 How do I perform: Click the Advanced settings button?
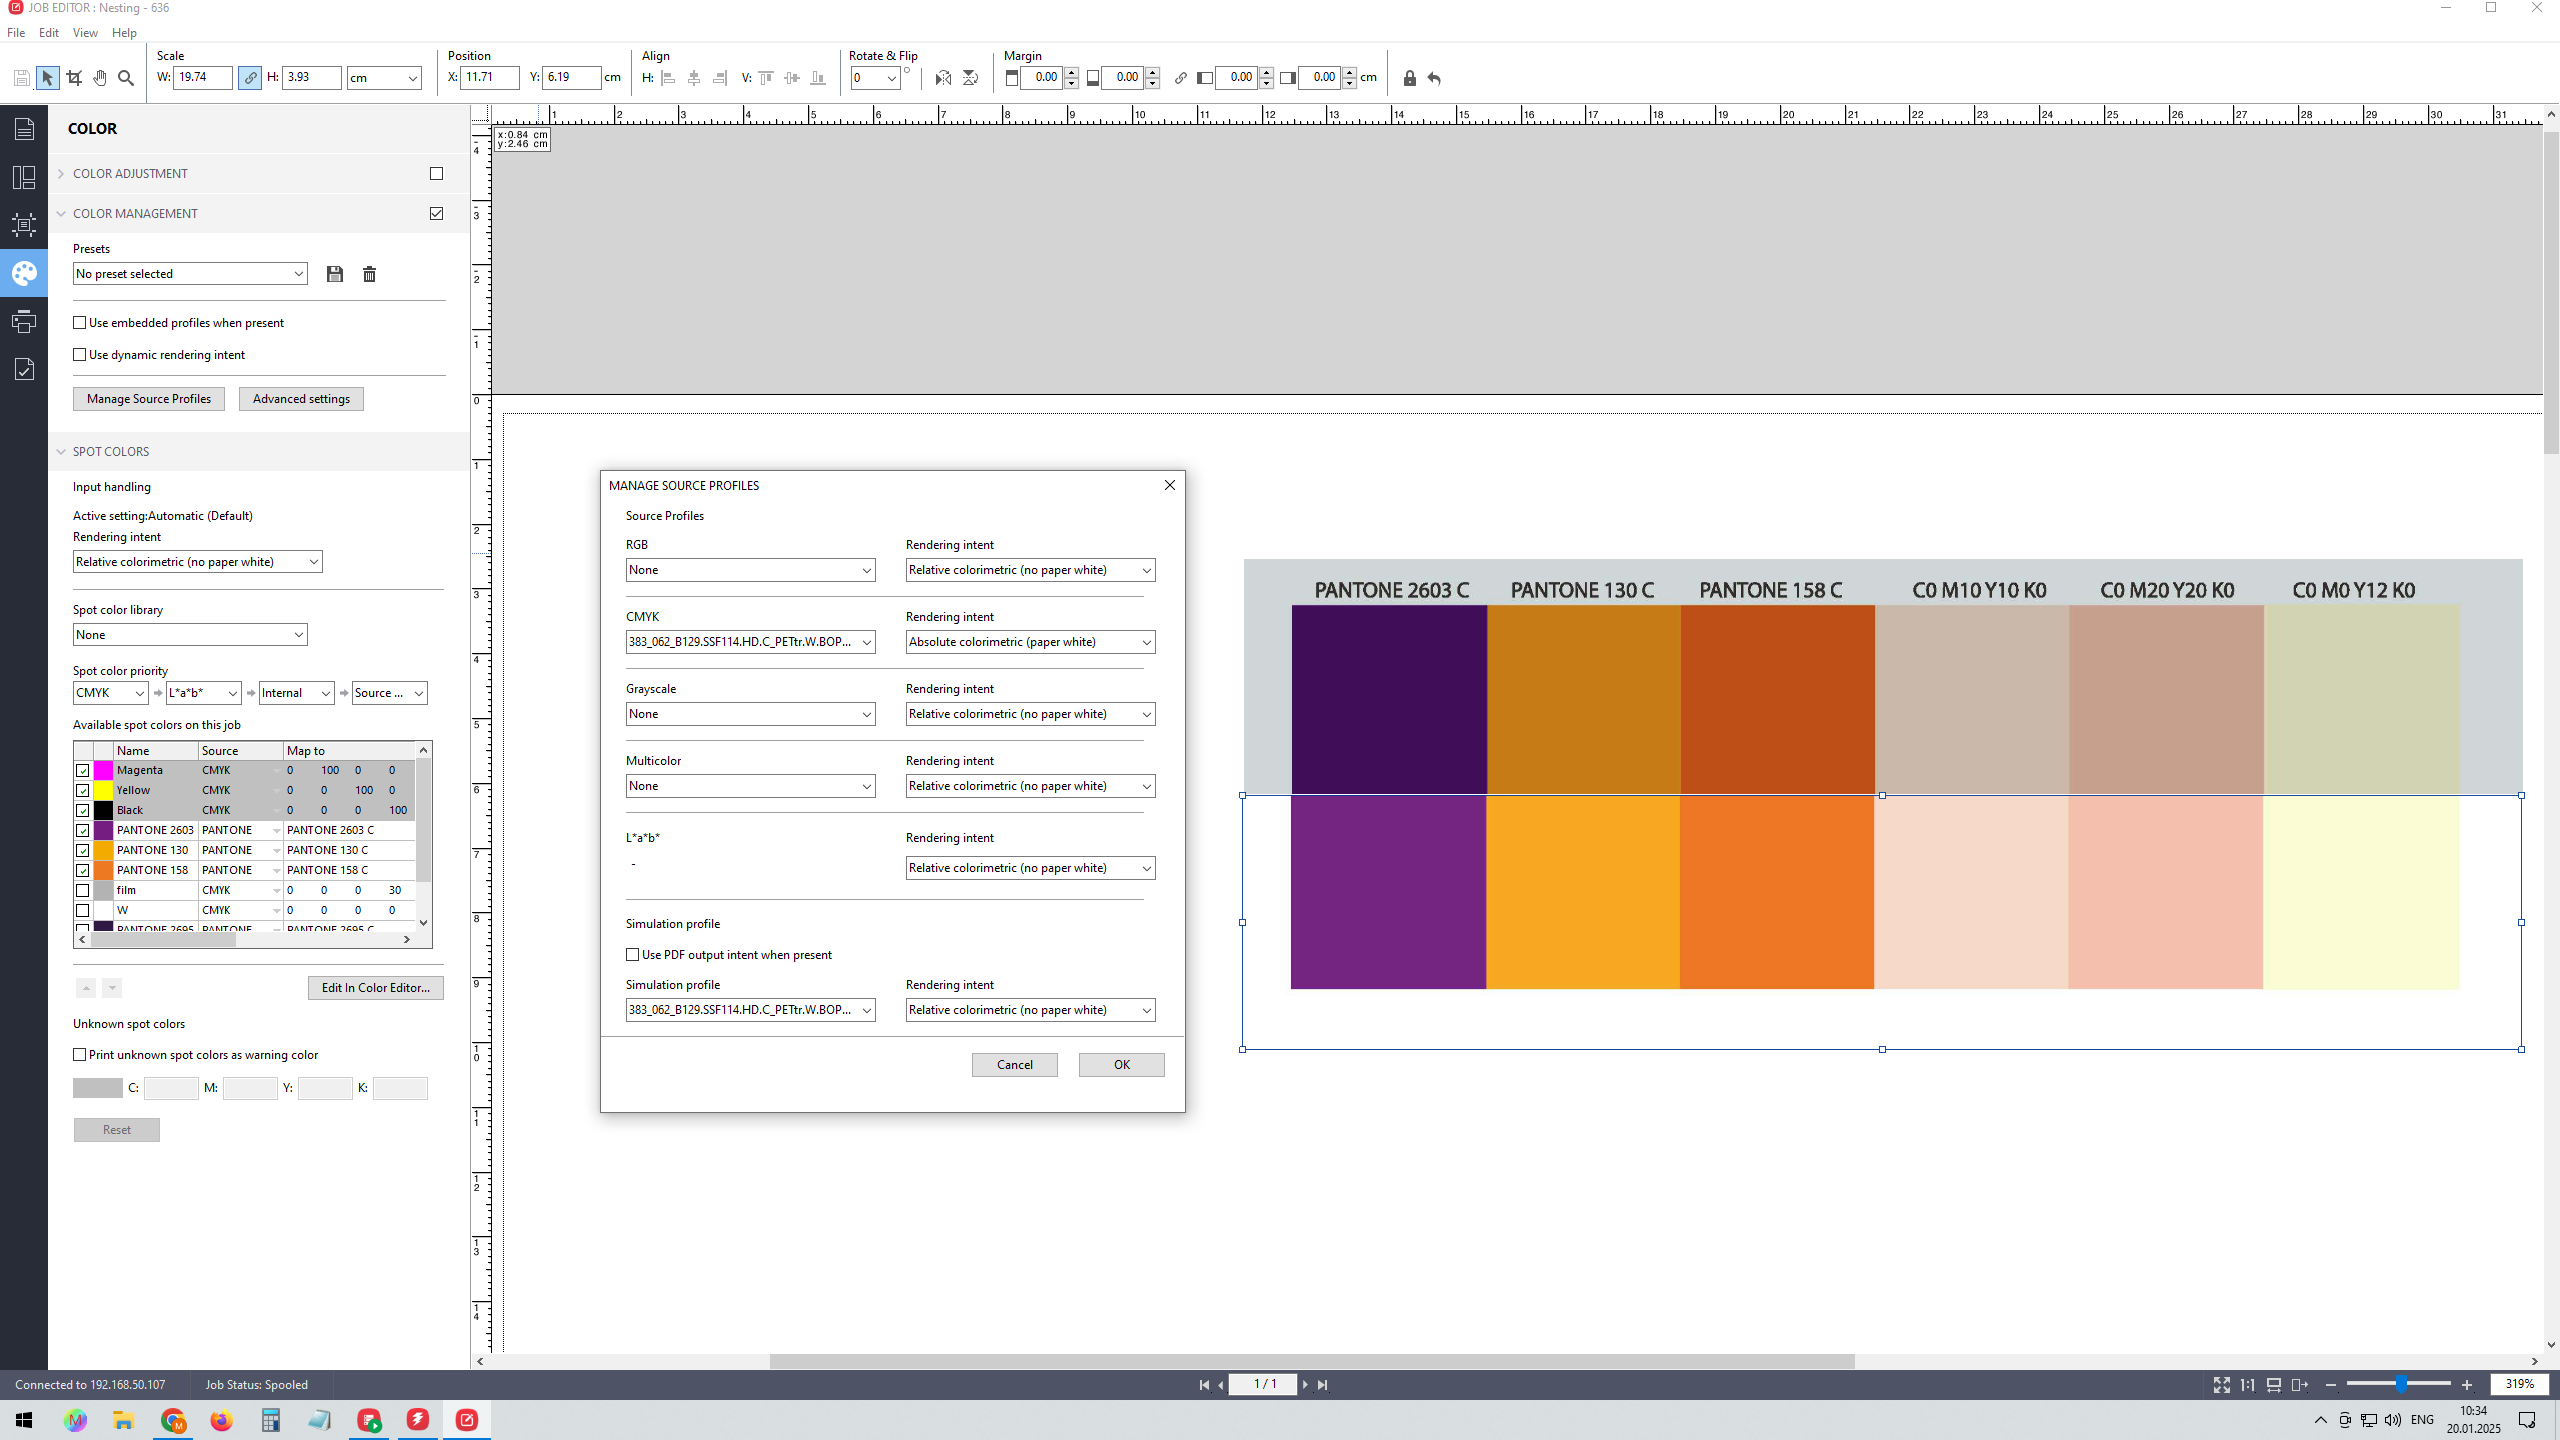301,399
